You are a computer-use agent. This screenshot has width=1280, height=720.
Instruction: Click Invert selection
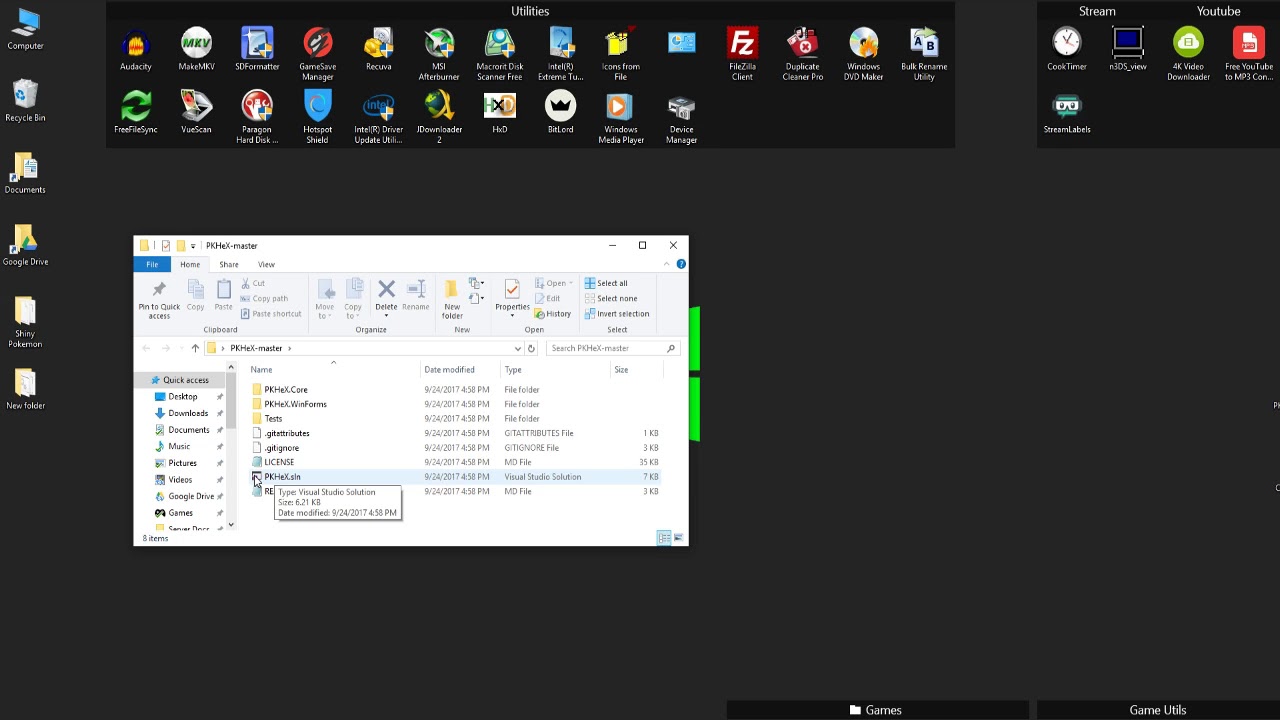[616, 313]
